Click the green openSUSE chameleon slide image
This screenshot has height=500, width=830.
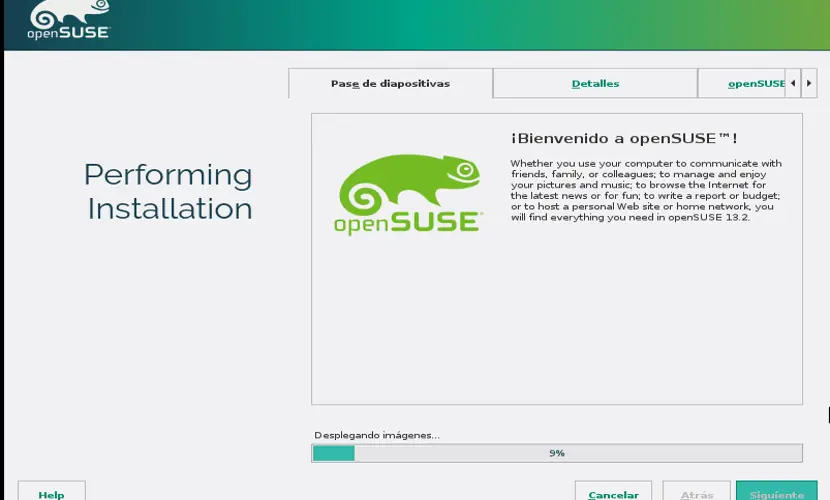407,194
